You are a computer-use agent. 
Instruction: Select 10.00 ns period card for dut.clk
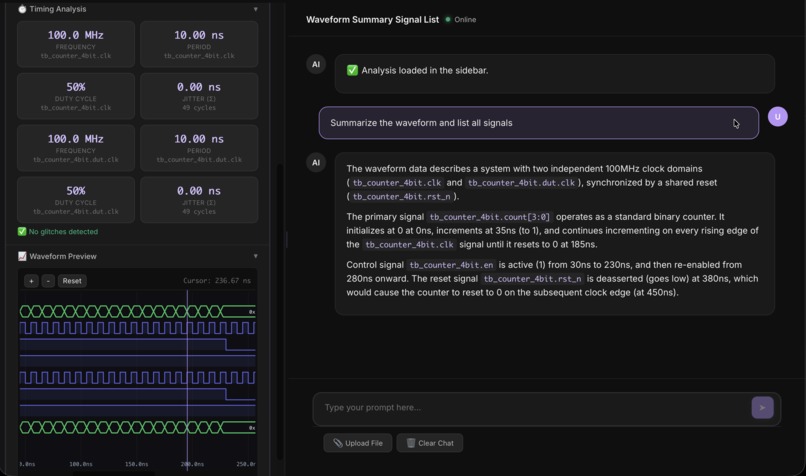pos(199,148)
